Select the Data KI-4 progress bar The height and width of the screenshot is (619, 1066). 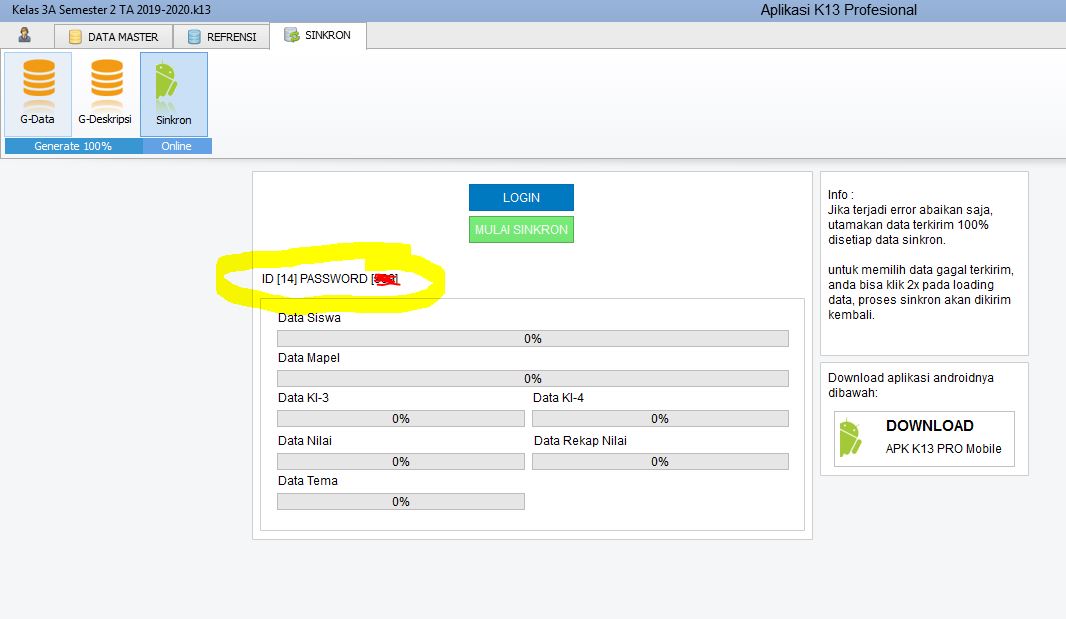coord(659,419)
